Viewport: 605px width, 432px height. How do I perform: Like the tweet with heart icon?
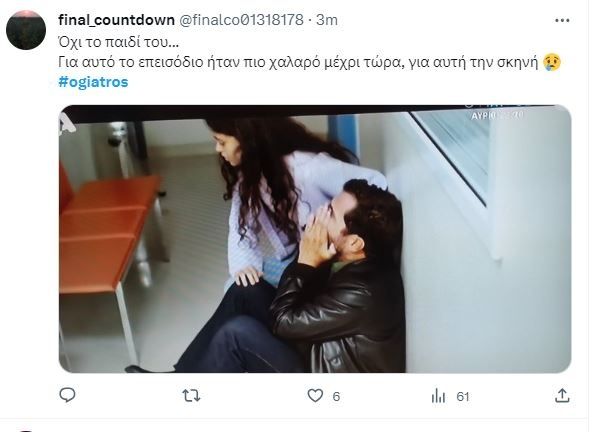pos(315,395)
